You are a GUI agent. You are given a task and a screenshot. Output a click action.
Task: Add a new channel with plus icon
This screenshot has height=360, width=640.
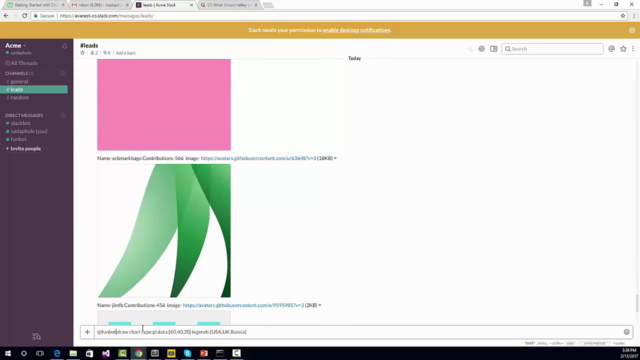click(63, 73)
